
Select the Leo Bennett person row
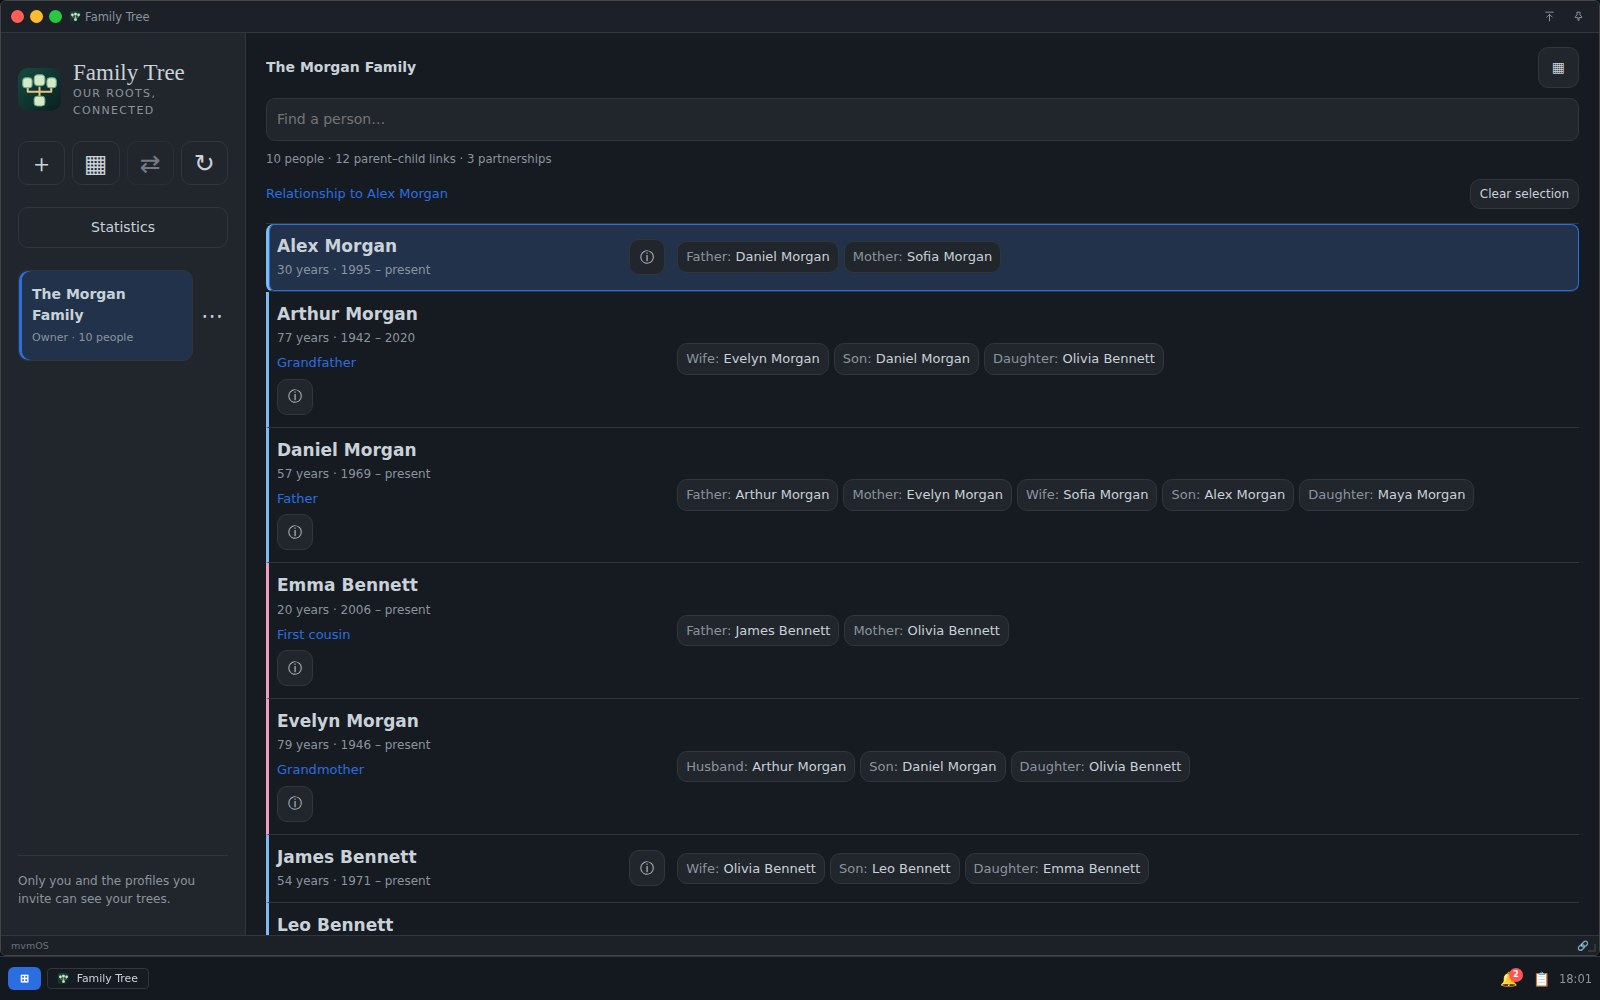[922, 921]
